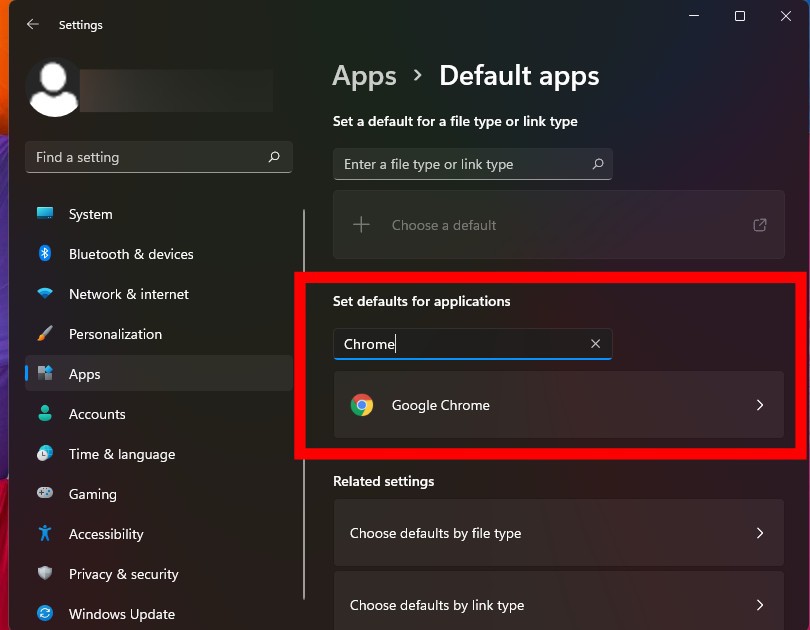The image size is (810, 630).
Task: Click the Choose a default card
Action: pyautogui.click(x=558, y=225)
